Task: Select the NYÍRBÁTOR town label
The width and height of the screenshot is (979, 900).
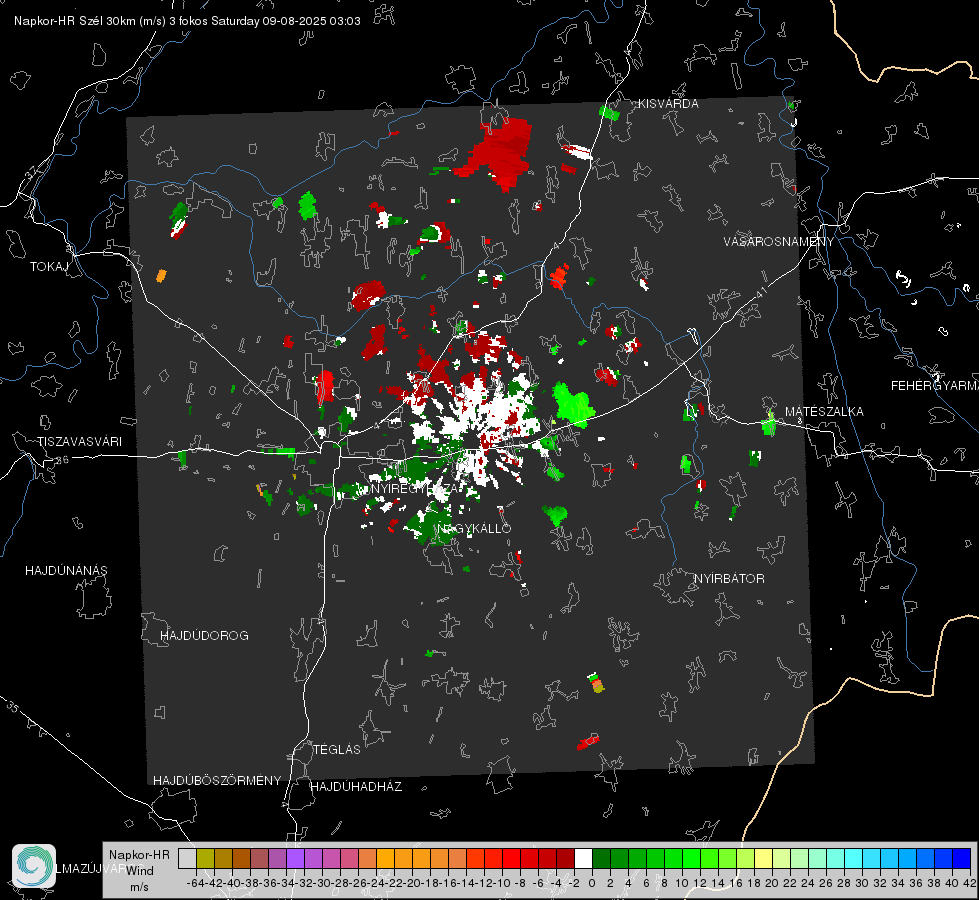Action: point(729,579)
